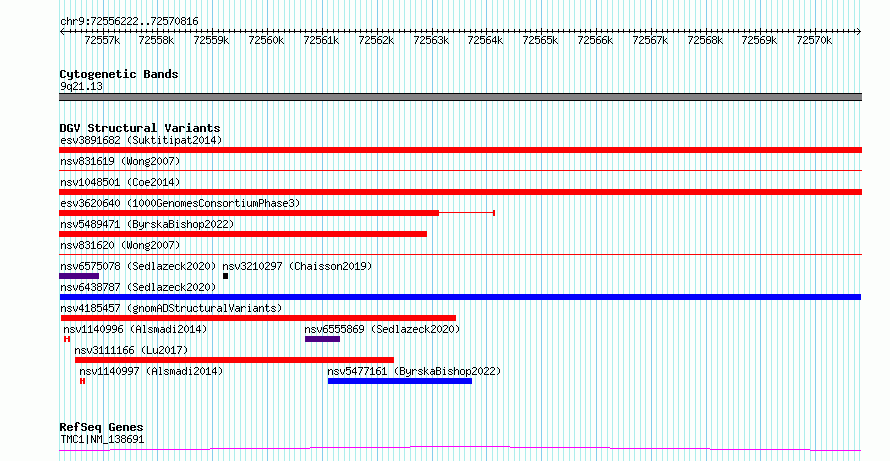Click nsv1140997 (Alsmadi2014) label
Viewport: 890px width, 461px height.
click(152, 371)
